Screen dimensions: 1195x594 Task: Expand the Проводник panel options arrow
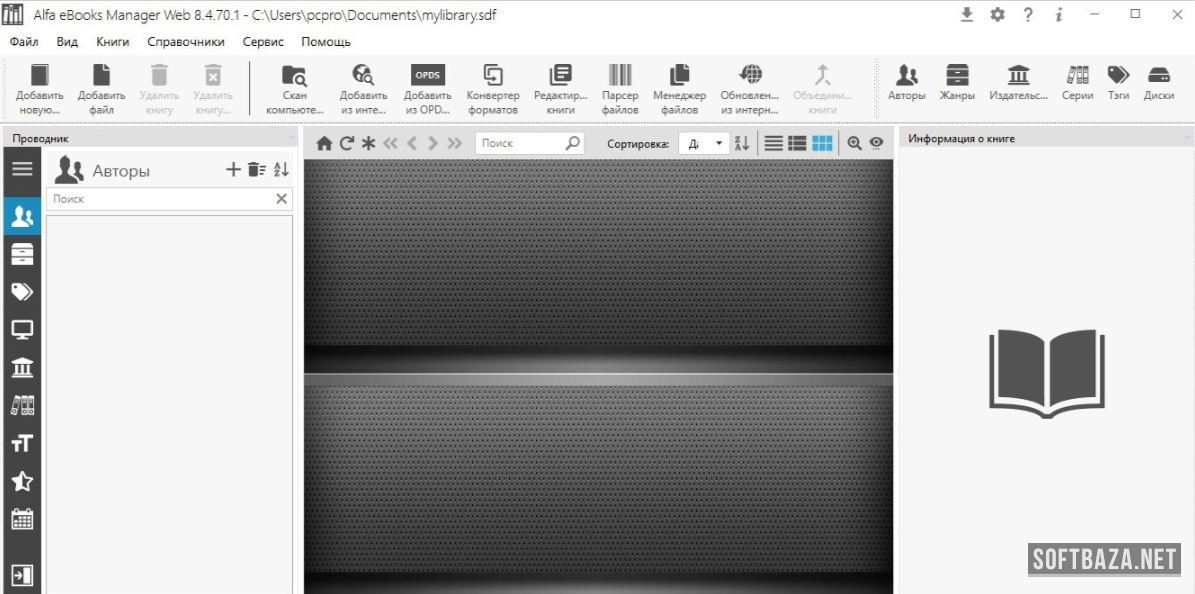pos(291,139)
